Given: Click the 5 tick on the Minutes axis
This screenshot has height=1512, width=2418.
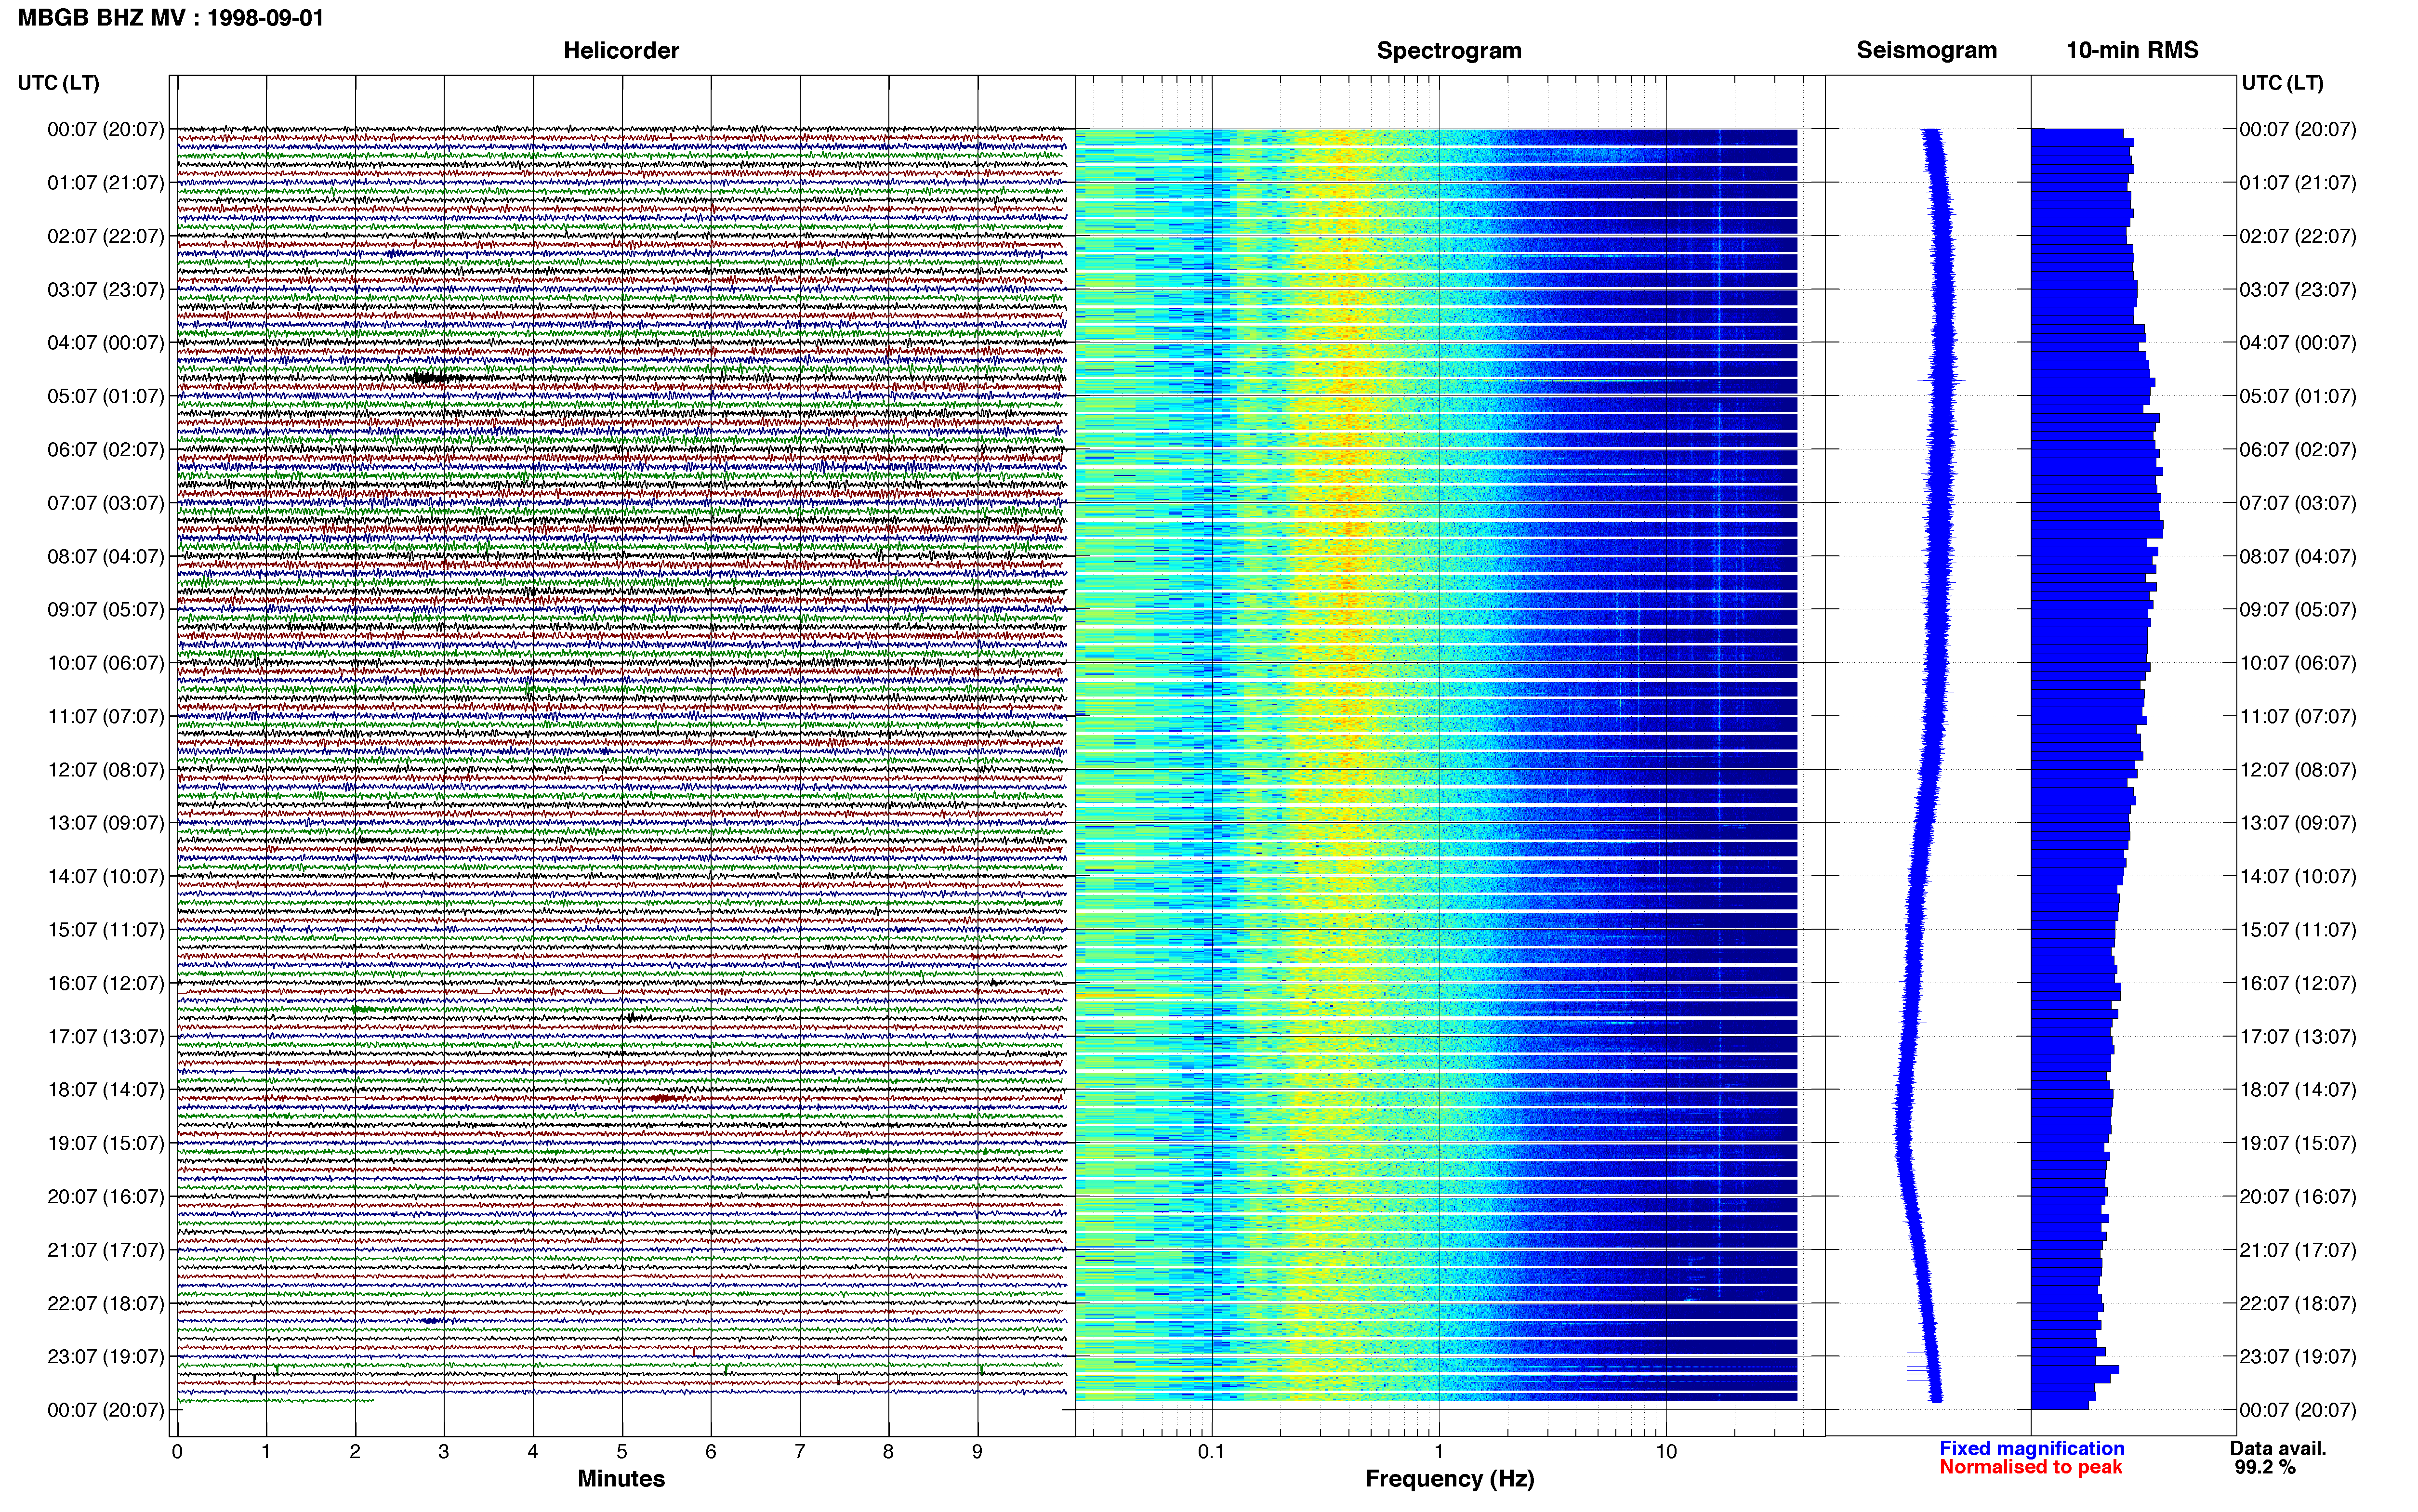Looking at the screenshot, I should click(x=622, y=1452).
